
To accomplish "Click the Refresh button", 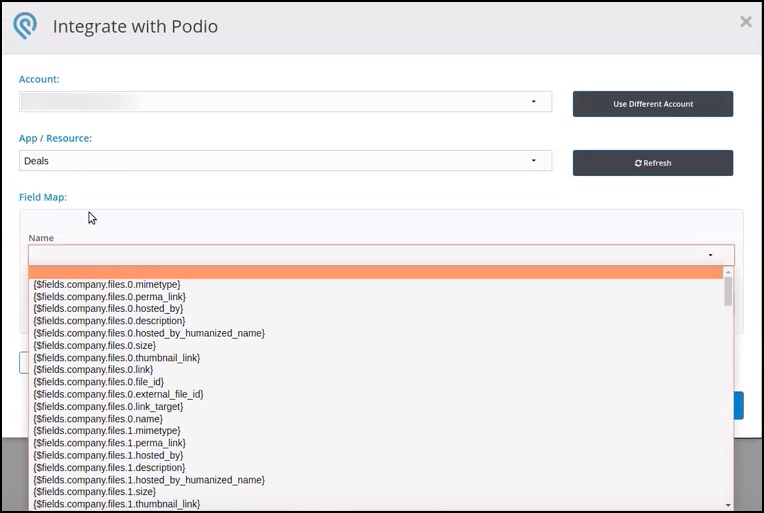I will tap(652, 163).
